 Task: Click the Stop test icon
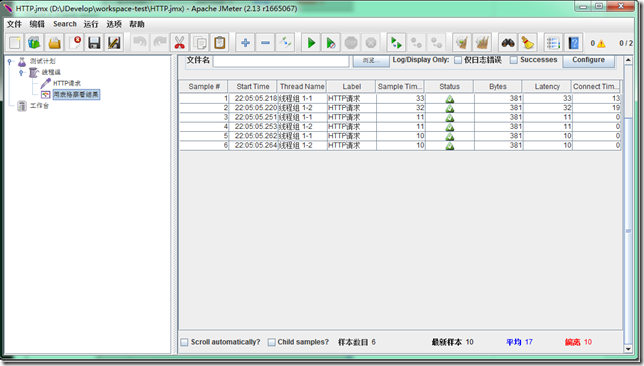[x=351, y=43]
